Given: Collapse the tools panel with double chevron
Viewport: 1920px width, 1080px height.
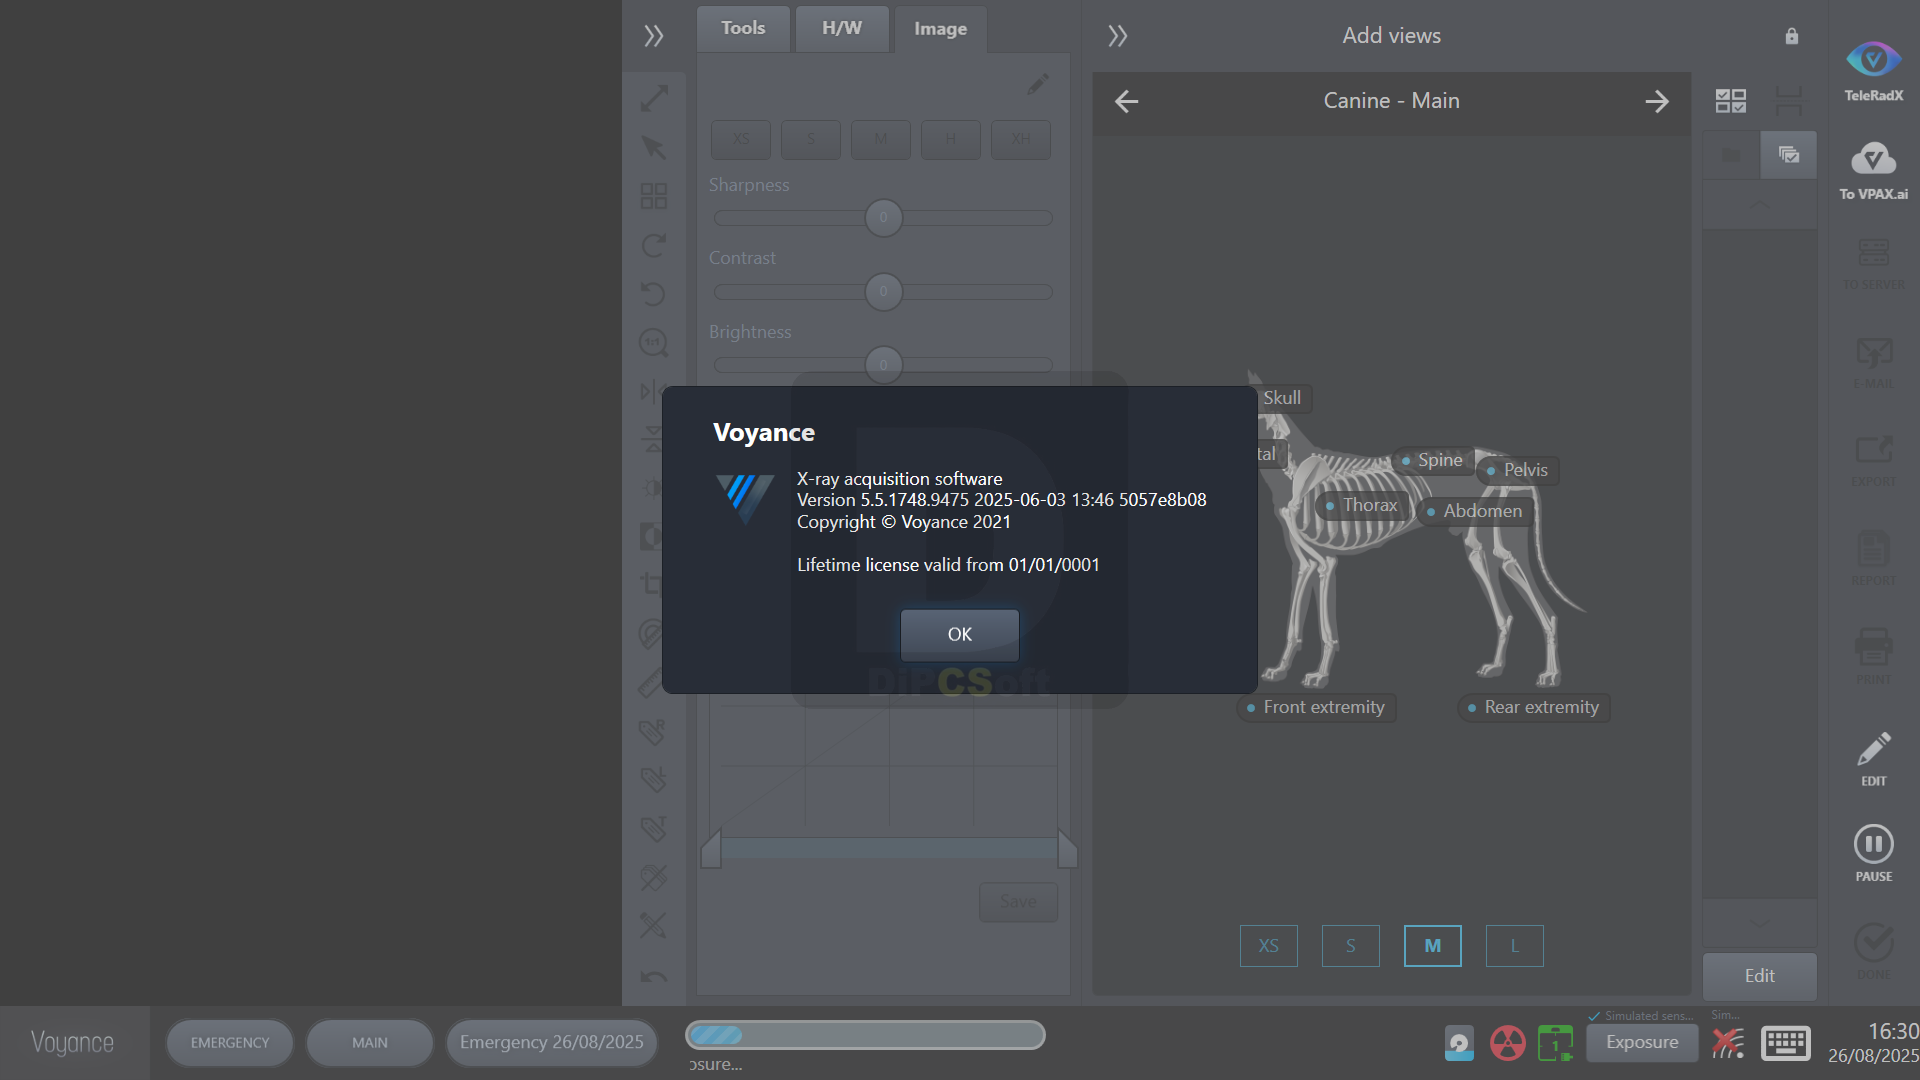Looking at the screenshot, I should coord(653,36).
